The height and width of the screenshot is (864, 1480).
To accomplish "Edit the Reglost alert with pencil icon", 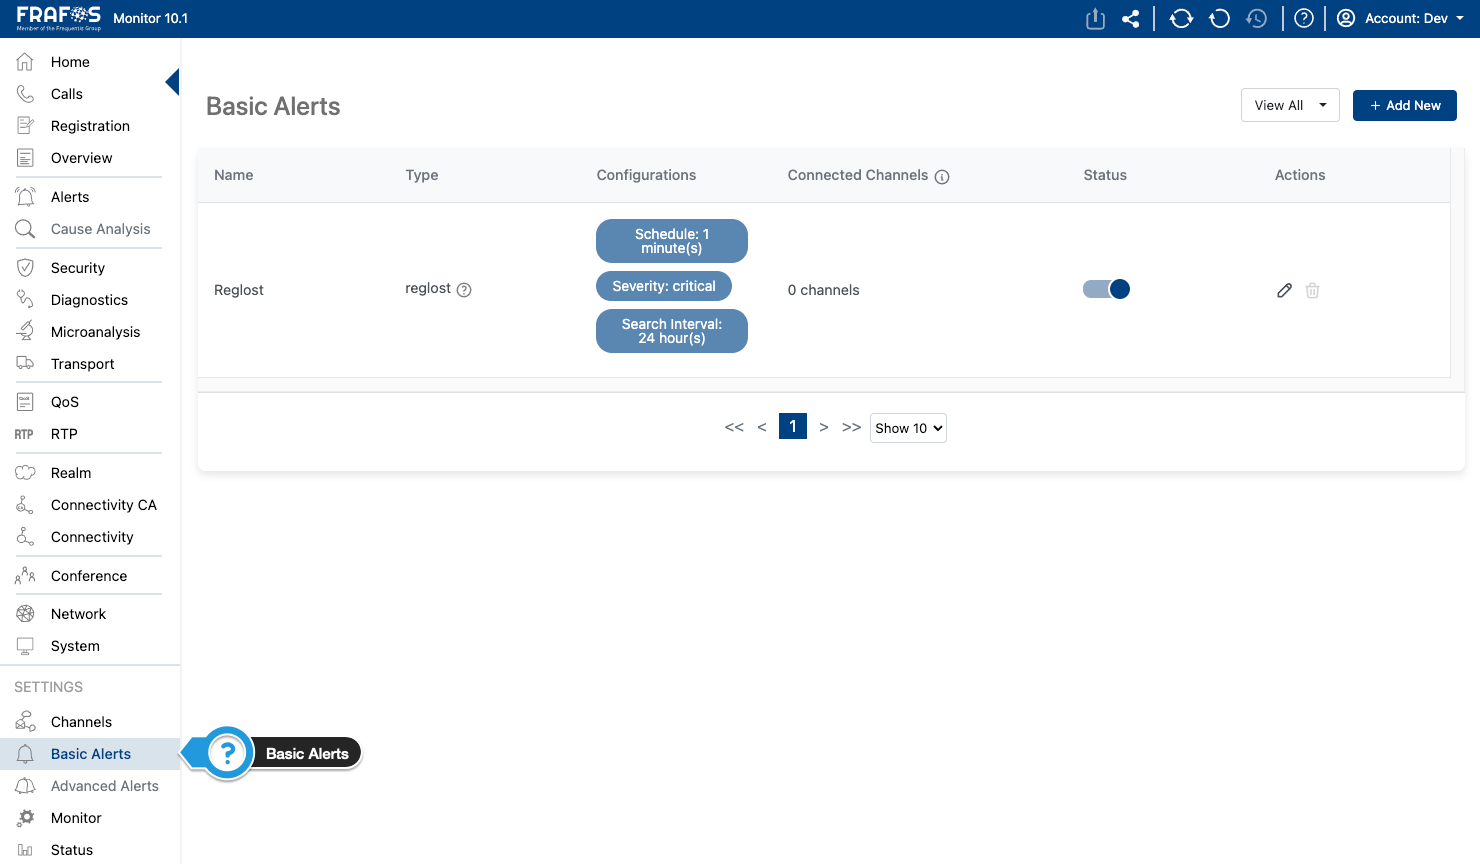I will pos(1285,290).
